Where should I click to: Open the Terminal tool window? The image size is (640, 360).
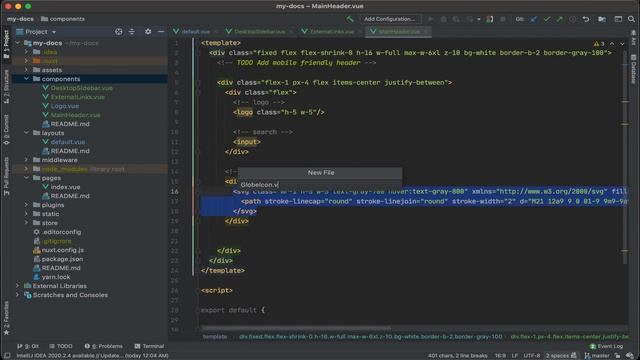pyautogui.click(x=149, y=346)
